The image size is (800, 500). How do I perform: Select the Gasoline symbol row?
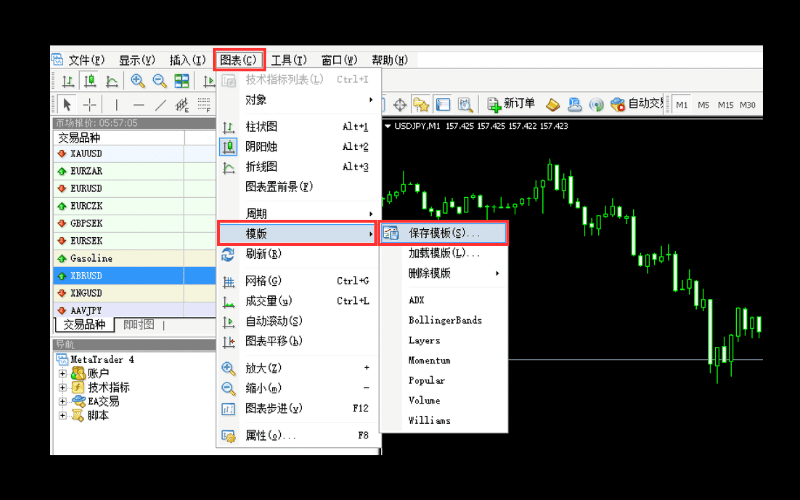coord(135,259)
